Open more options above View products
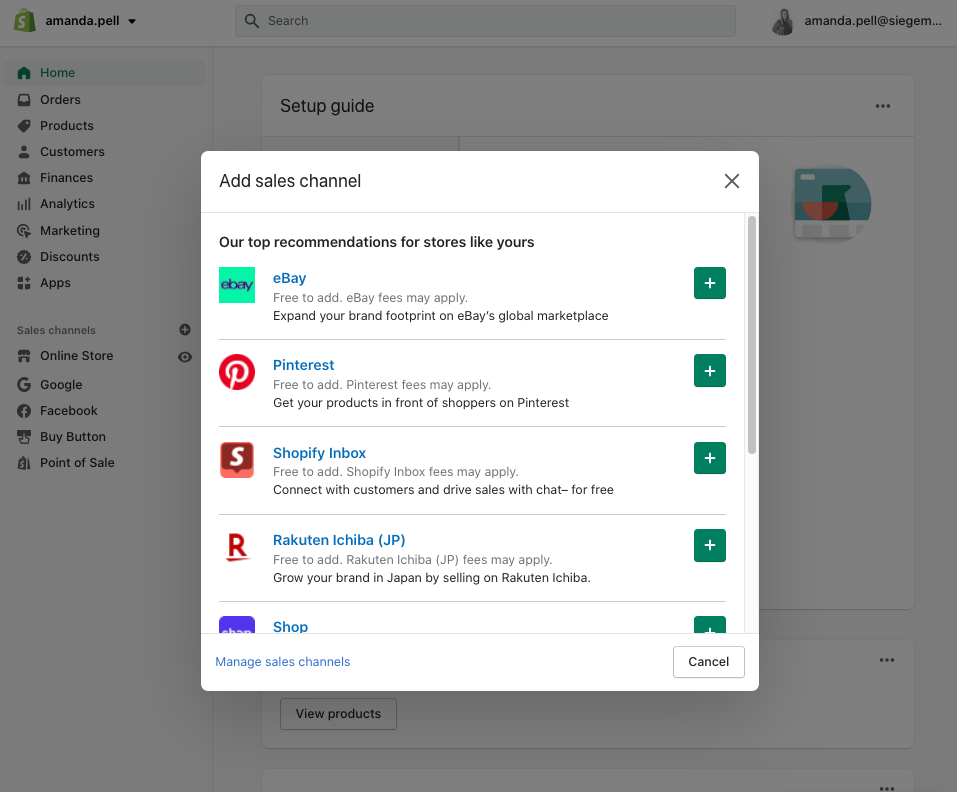 click(887, 660)
